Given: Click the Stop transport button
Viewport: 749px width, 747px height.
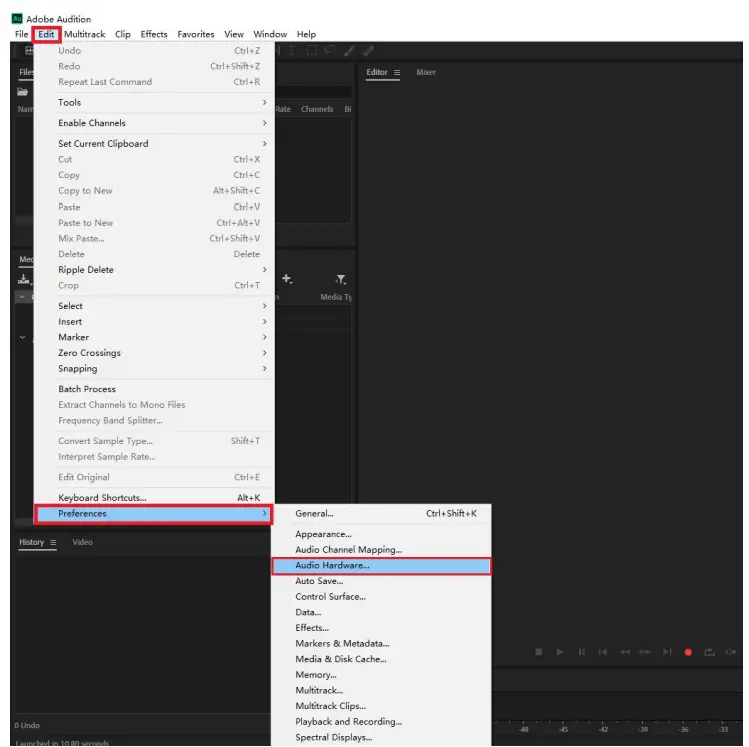Looking at the screenshot, I should pos(538,652).
